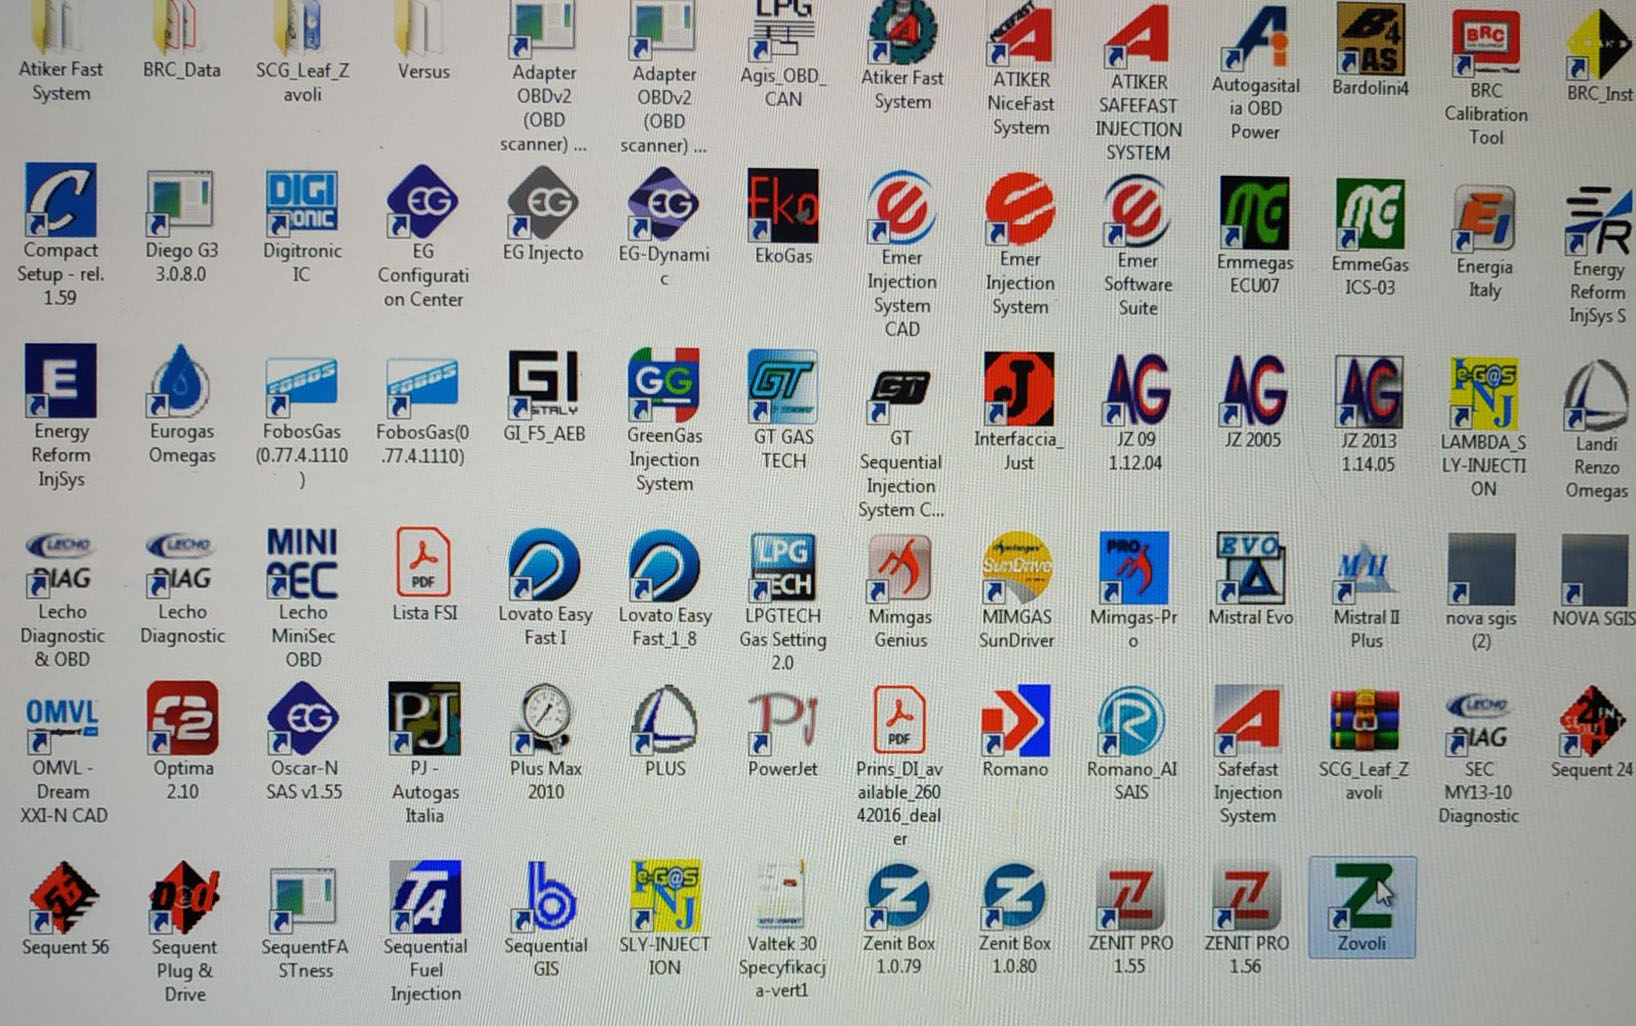Launch PJ - Autogas Italia

point(425,754)
